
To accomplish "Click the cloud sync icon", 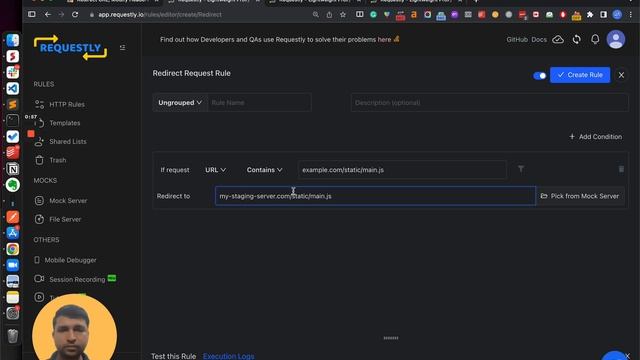I will (558, 40).
